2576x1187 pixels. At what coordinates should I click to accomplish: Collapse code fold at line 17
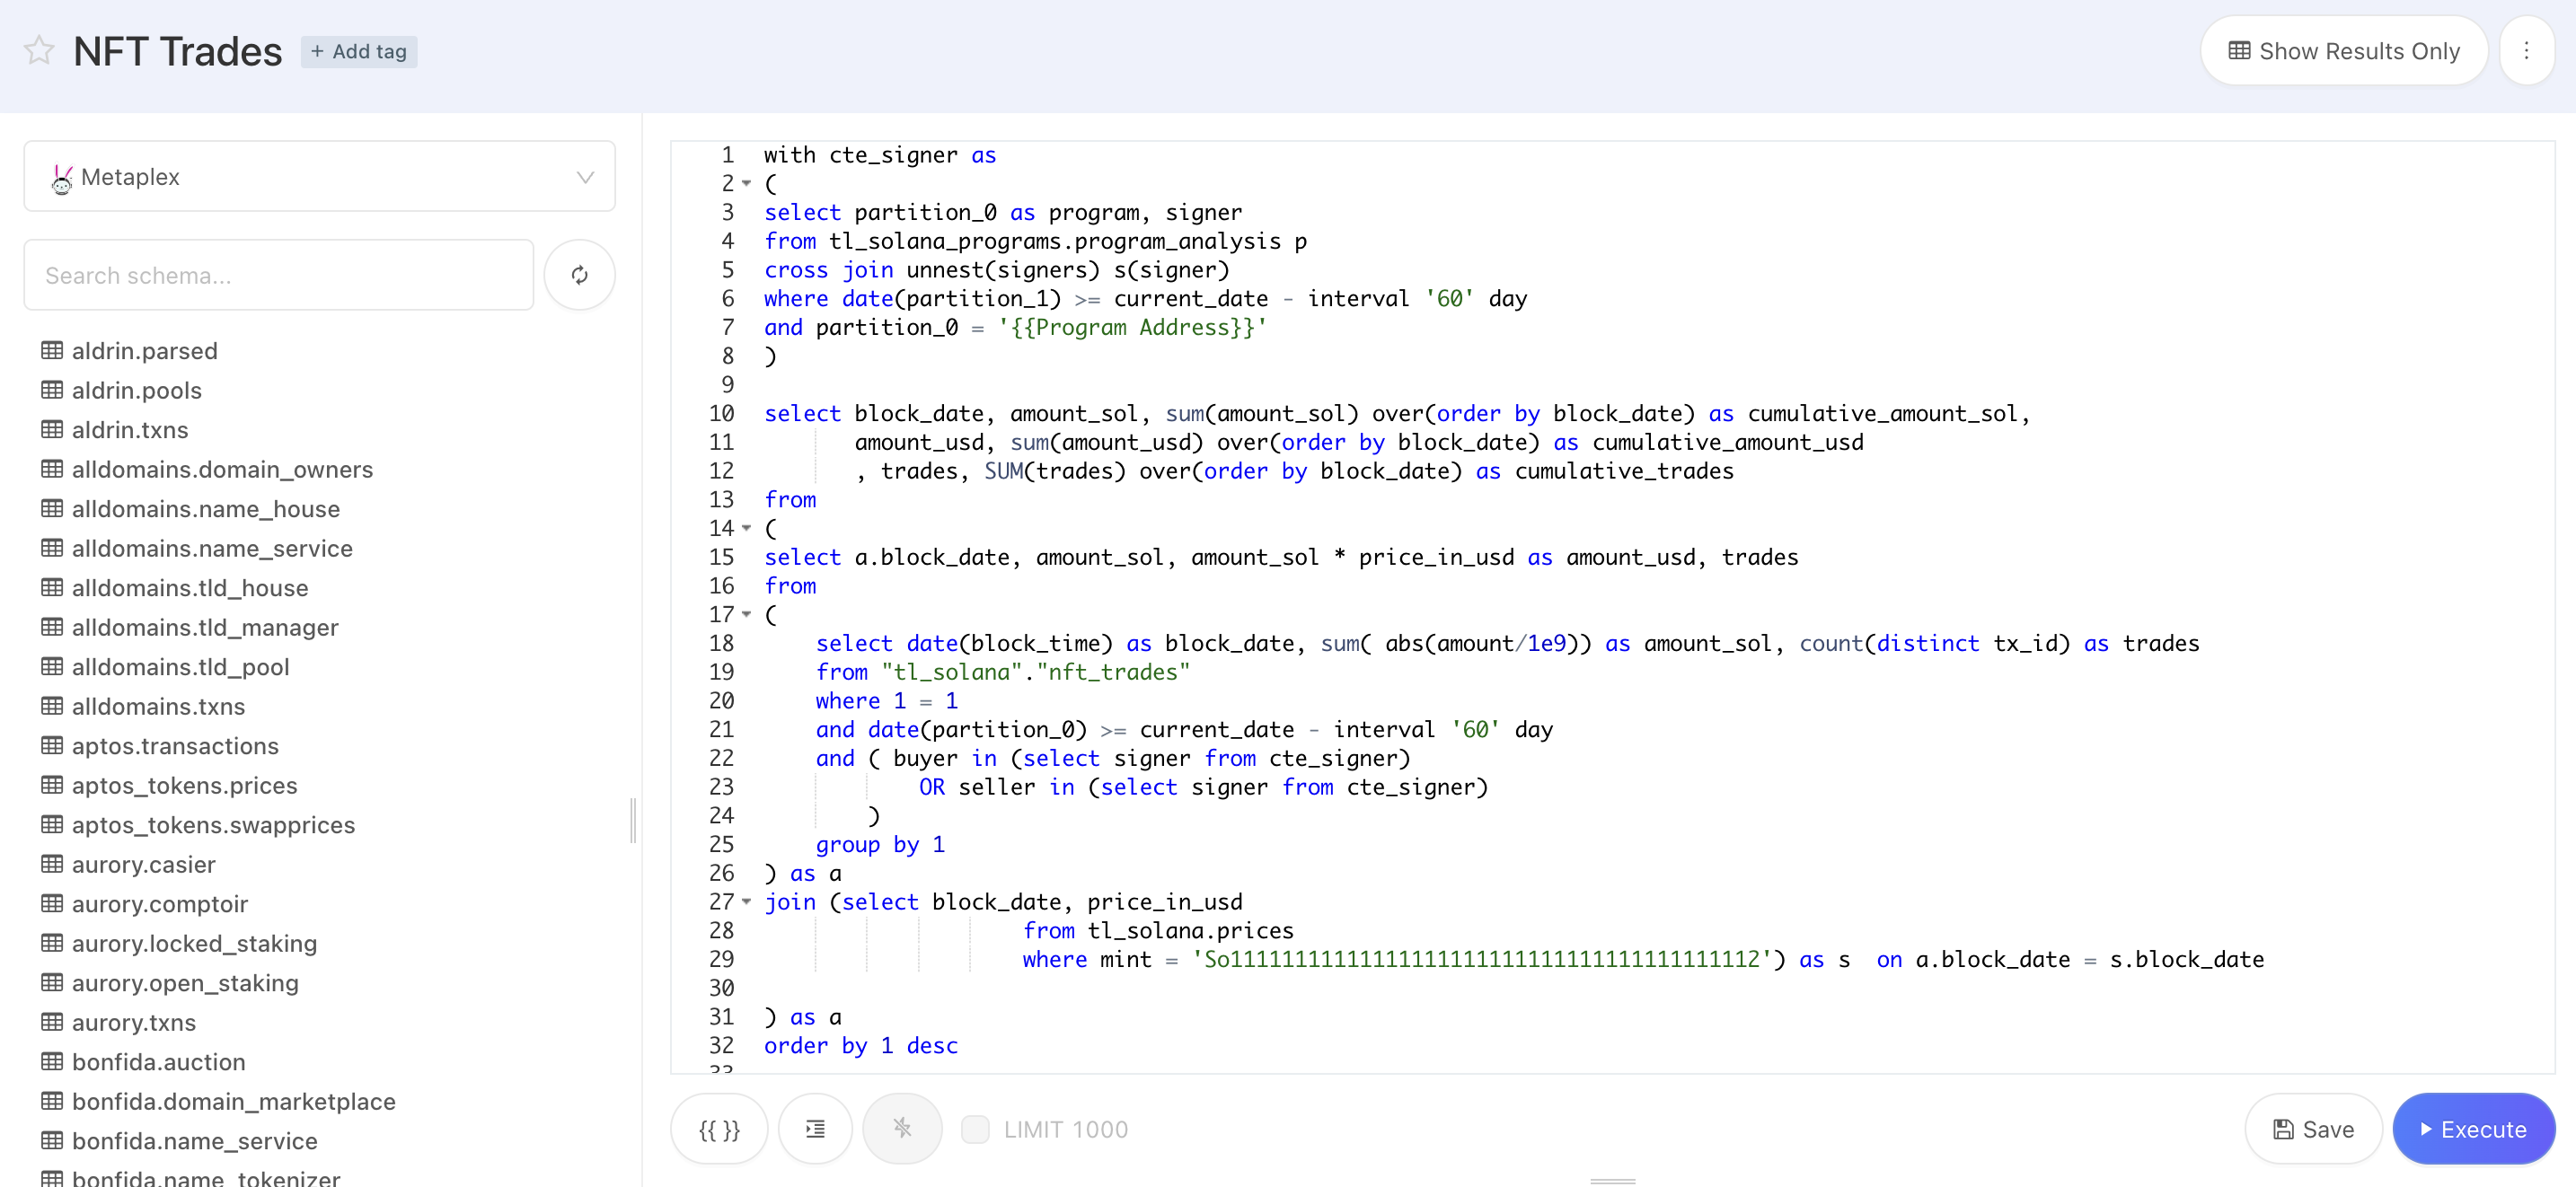(x=746, y=615)
